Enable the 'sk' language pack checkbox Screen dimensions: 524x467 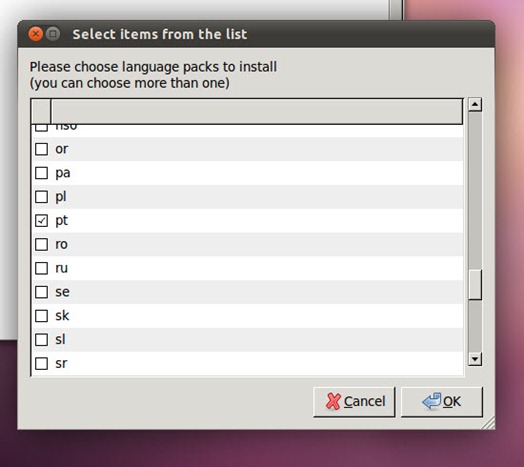41,316
